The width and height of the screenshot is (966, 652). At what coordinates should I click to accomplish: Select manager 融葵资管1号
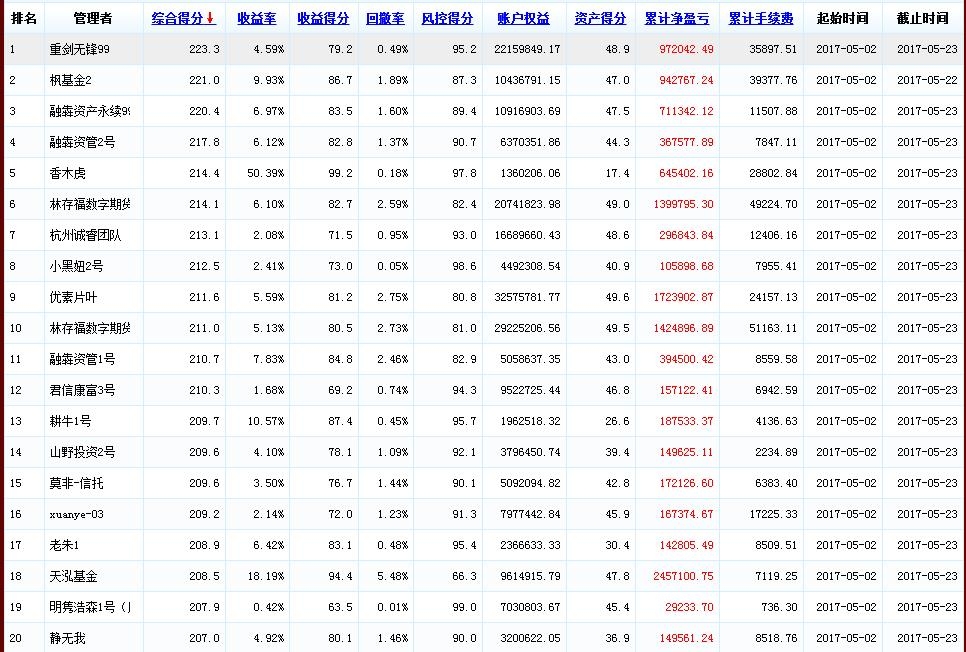click(82, 359)
